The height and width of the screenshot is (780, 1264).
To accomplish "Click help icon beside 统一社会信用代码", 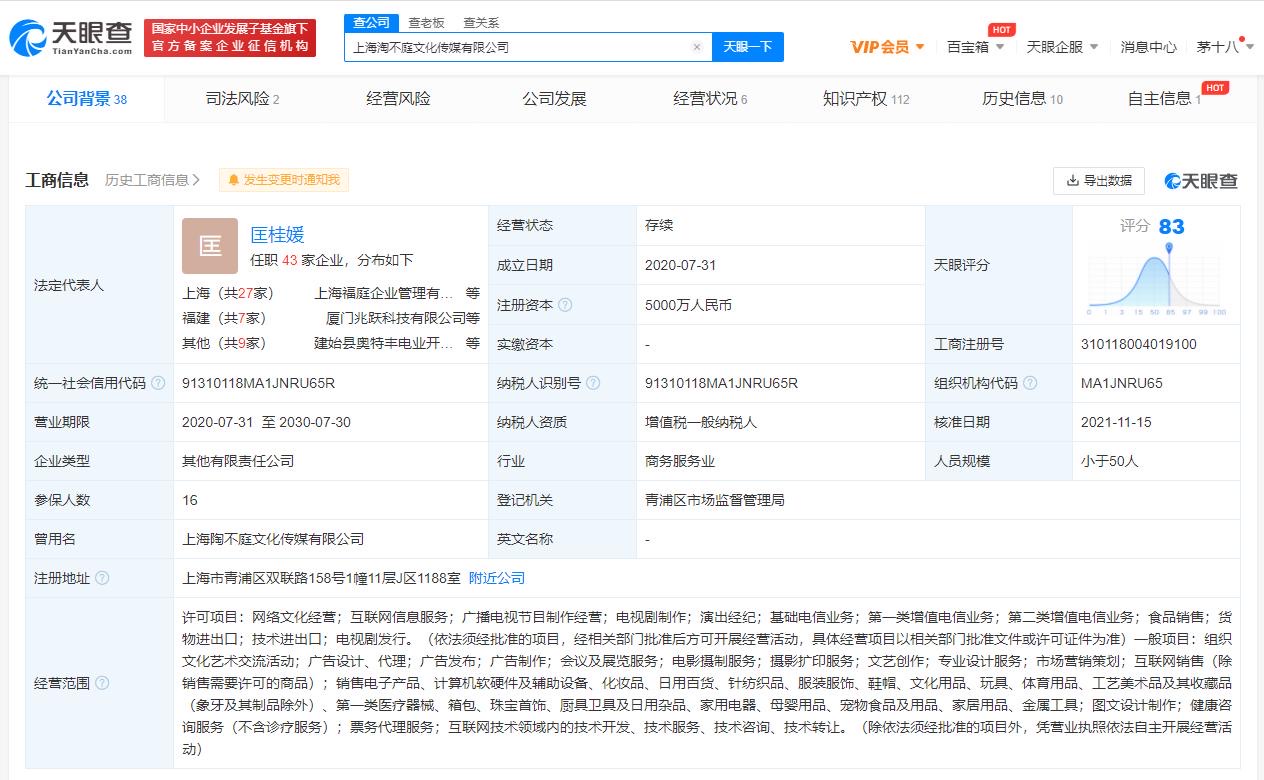I will [x=158, y=383].
